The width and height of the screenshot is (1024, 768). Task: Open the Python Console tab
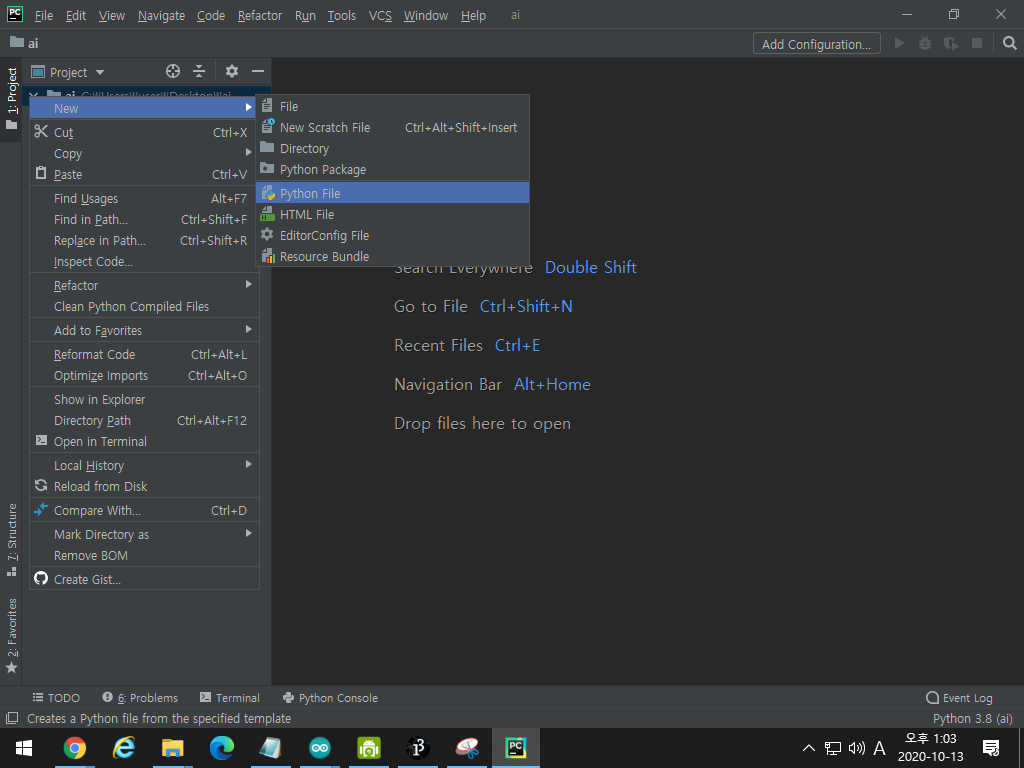(x=330, y=697)
